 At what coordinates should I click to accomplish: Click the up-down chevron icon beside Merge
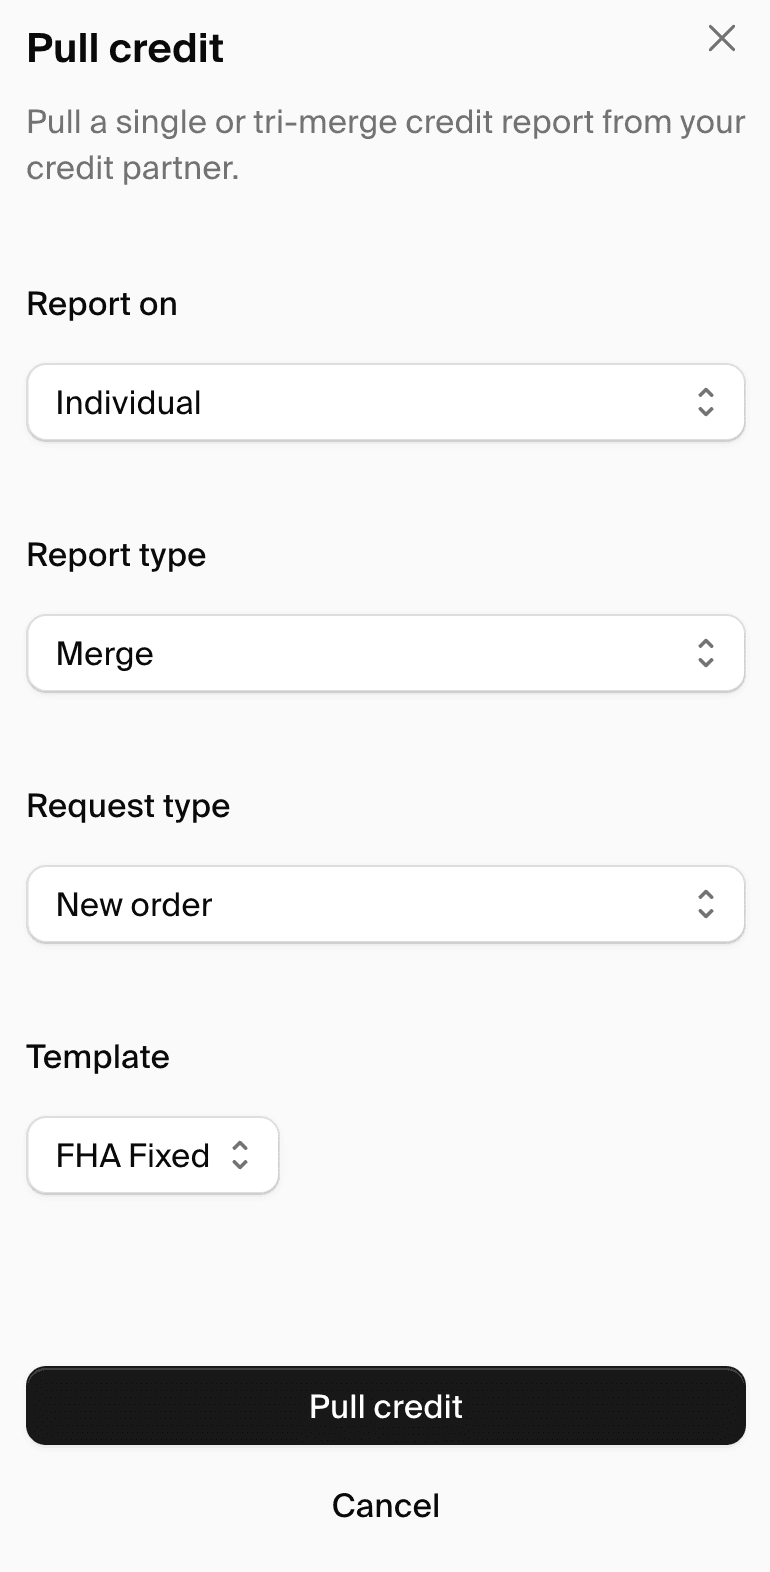coord(705,653)
